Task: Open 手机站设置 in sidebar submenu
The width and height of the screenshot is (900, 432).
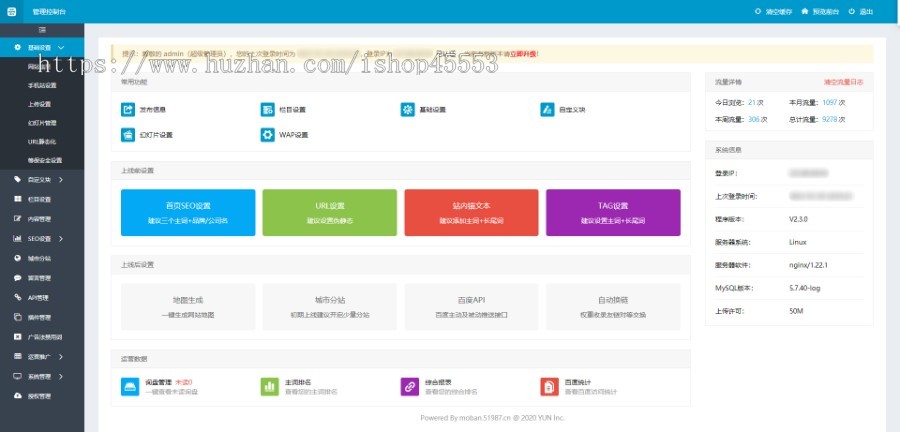Action: click(42, 85)
